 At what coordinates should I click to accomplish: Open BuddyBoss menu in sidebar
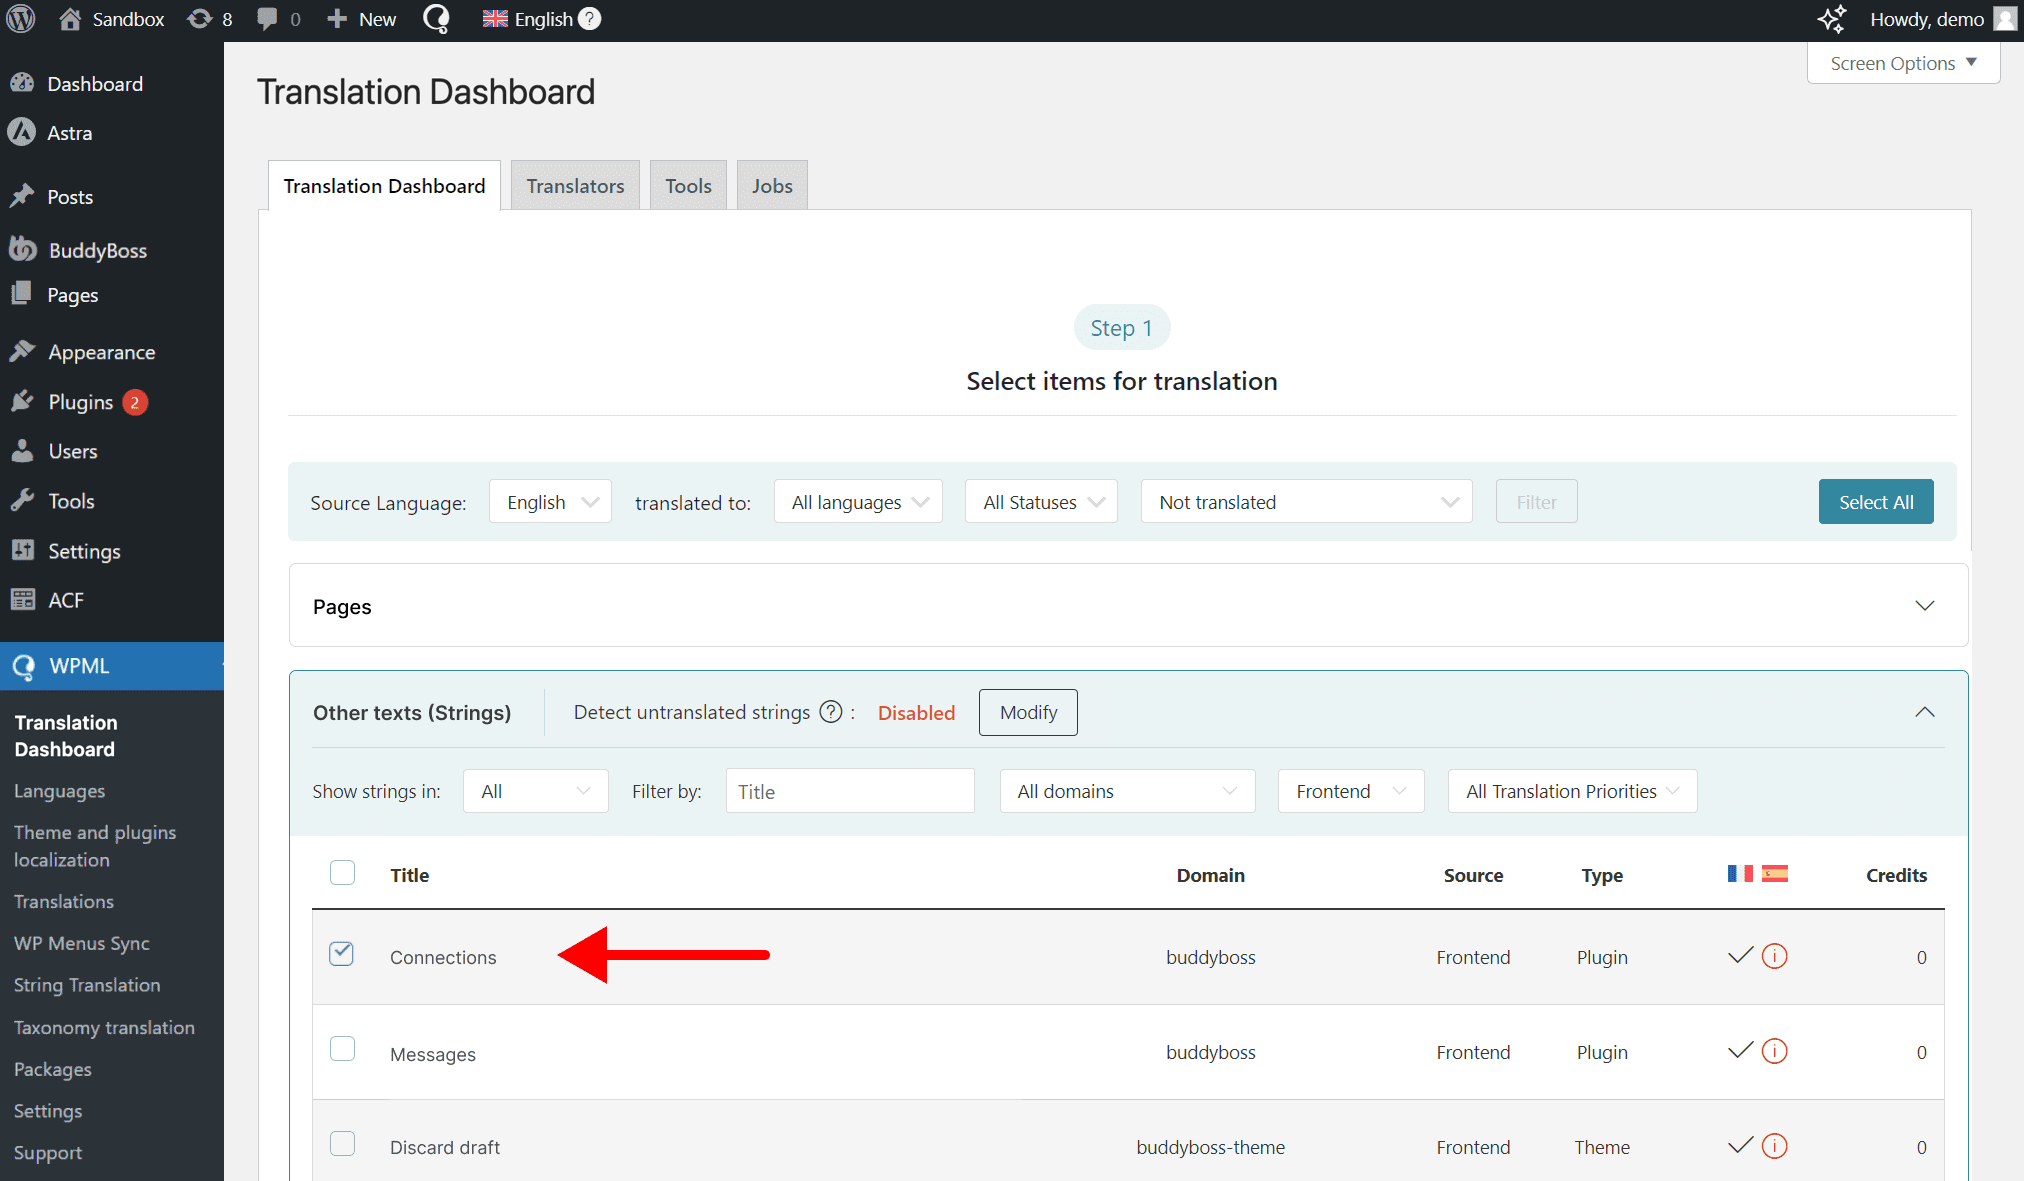click(x=97, y=250)
